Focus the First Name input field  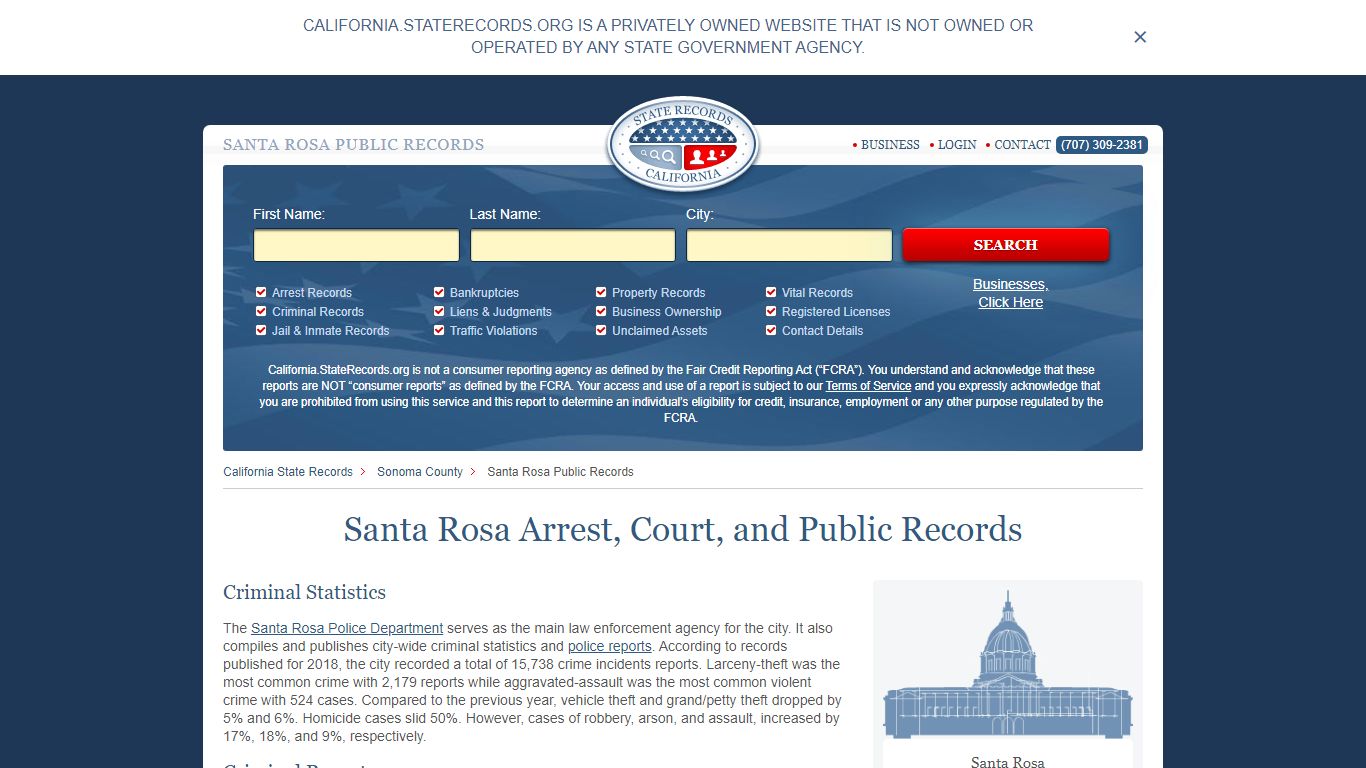356,245
